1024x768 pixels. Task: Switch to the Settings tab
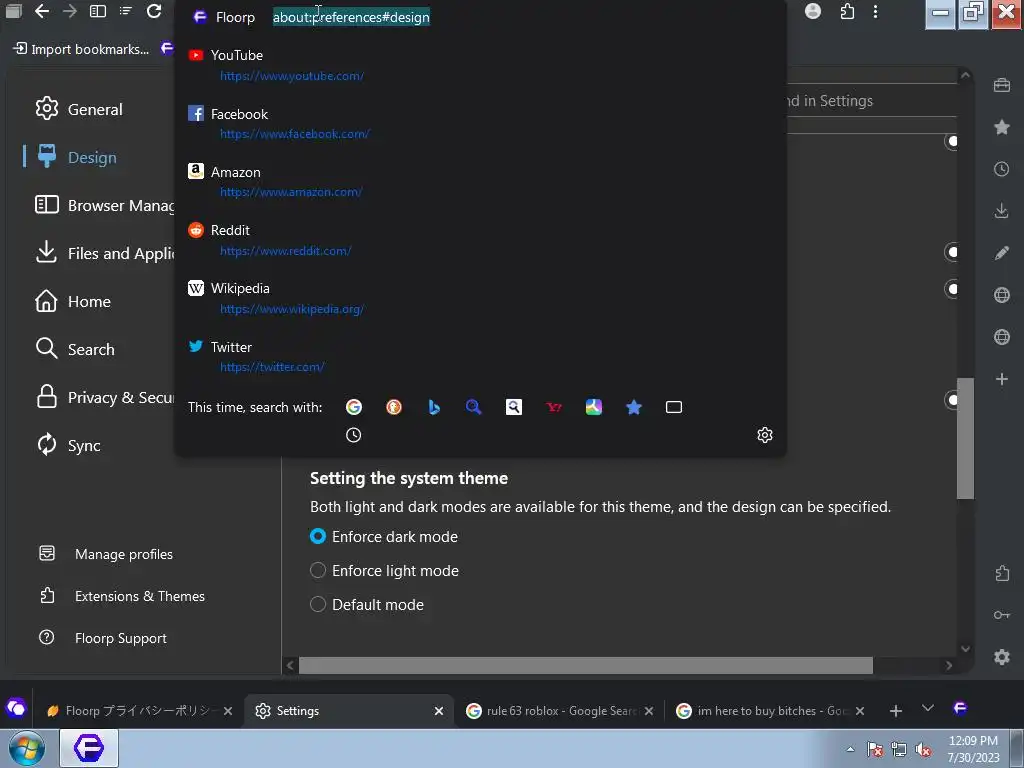[x=349, y=711]
